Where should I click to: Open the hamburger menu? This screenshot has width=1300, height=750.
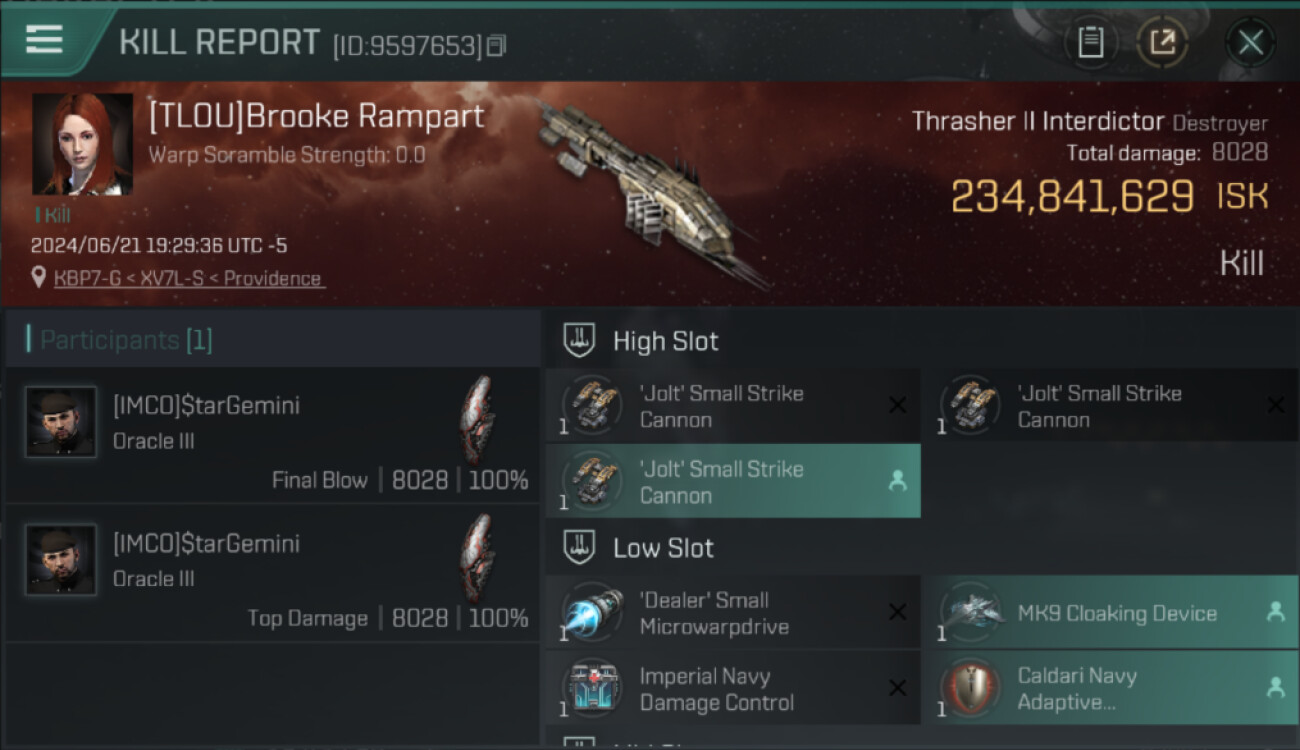point(45,40)
